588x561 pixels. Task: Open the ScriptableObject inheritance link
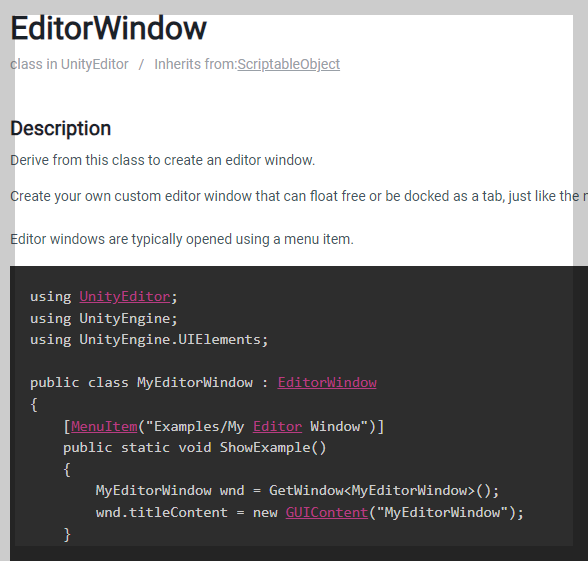(x=288, y=64)
